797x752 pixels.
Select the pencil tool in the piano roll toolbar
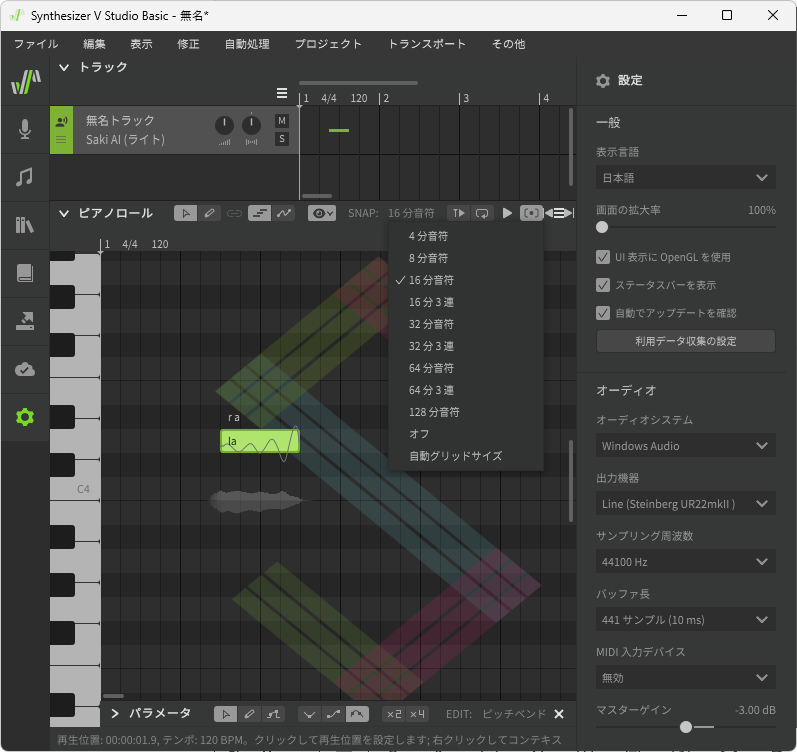pyautogui.click(x=209, y=213)
